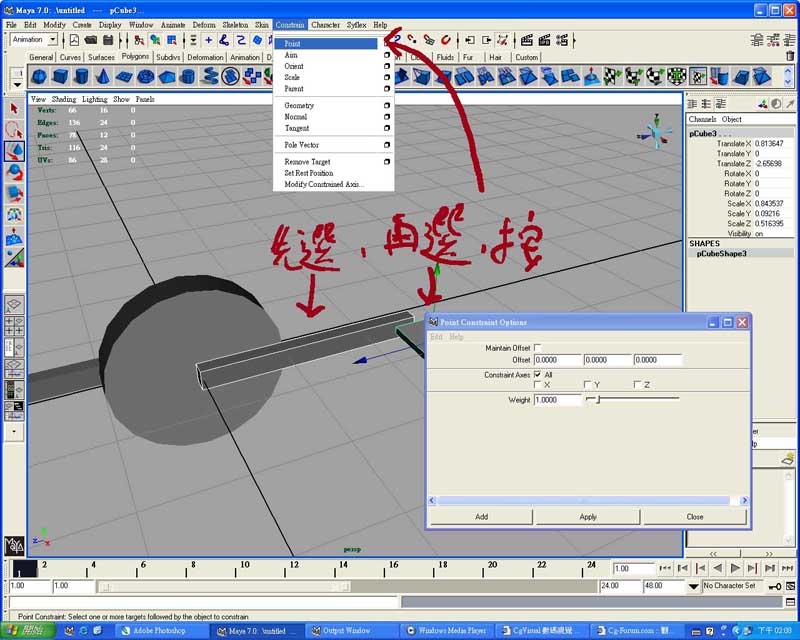800x640 pixels.
Task: Open the character set dropdown arrow
Action: [693, 586]
